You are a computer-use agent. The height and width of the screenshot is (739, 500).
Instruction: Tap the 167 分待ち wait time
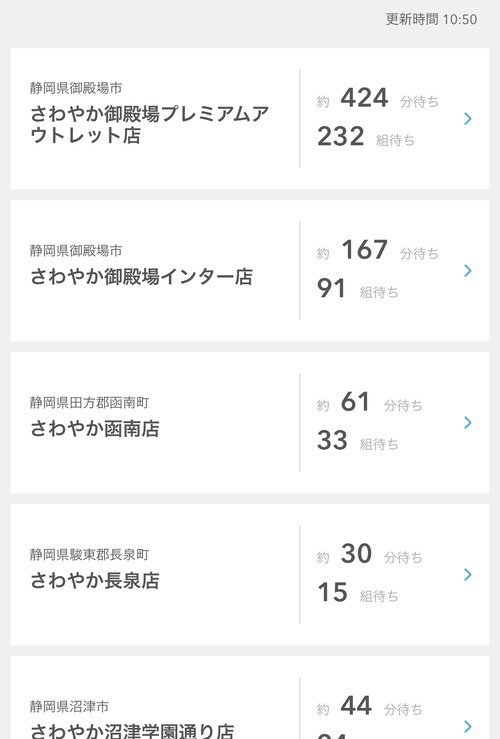(377, 250)
